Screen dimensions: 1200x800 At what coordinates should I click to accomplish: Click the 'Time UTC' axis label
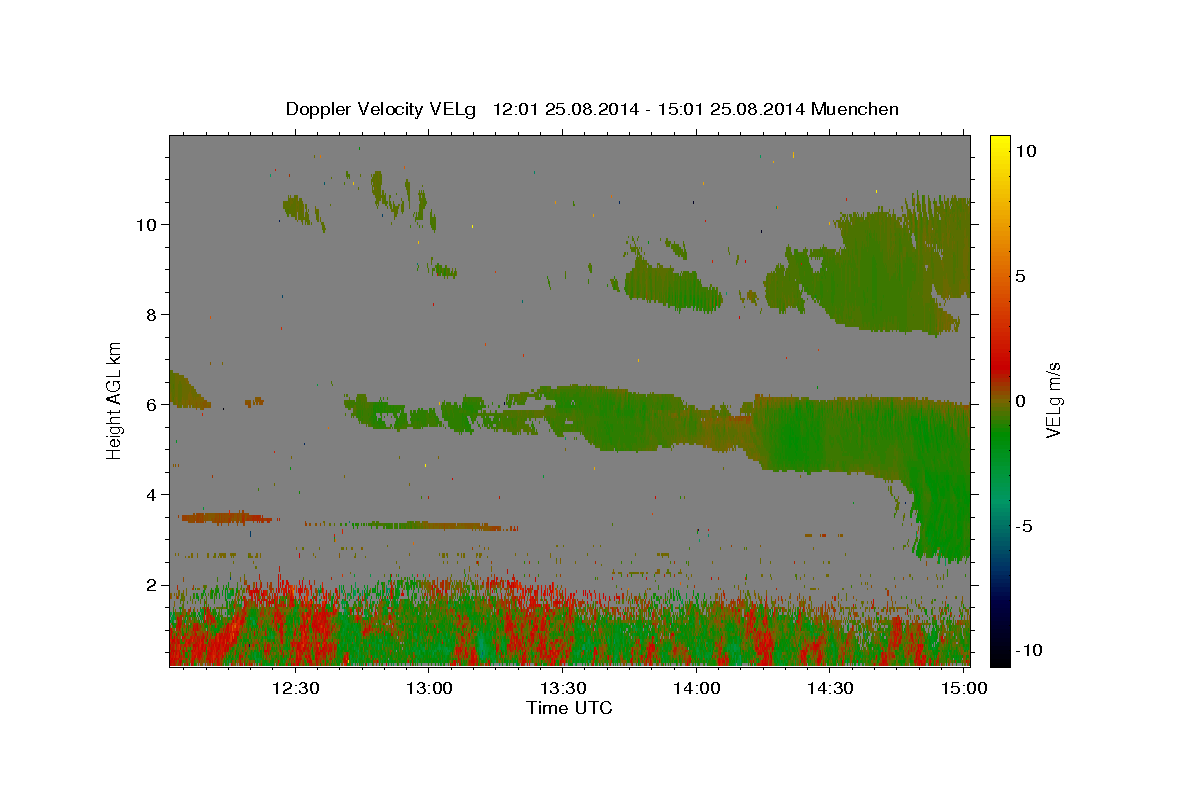(569, 708)
